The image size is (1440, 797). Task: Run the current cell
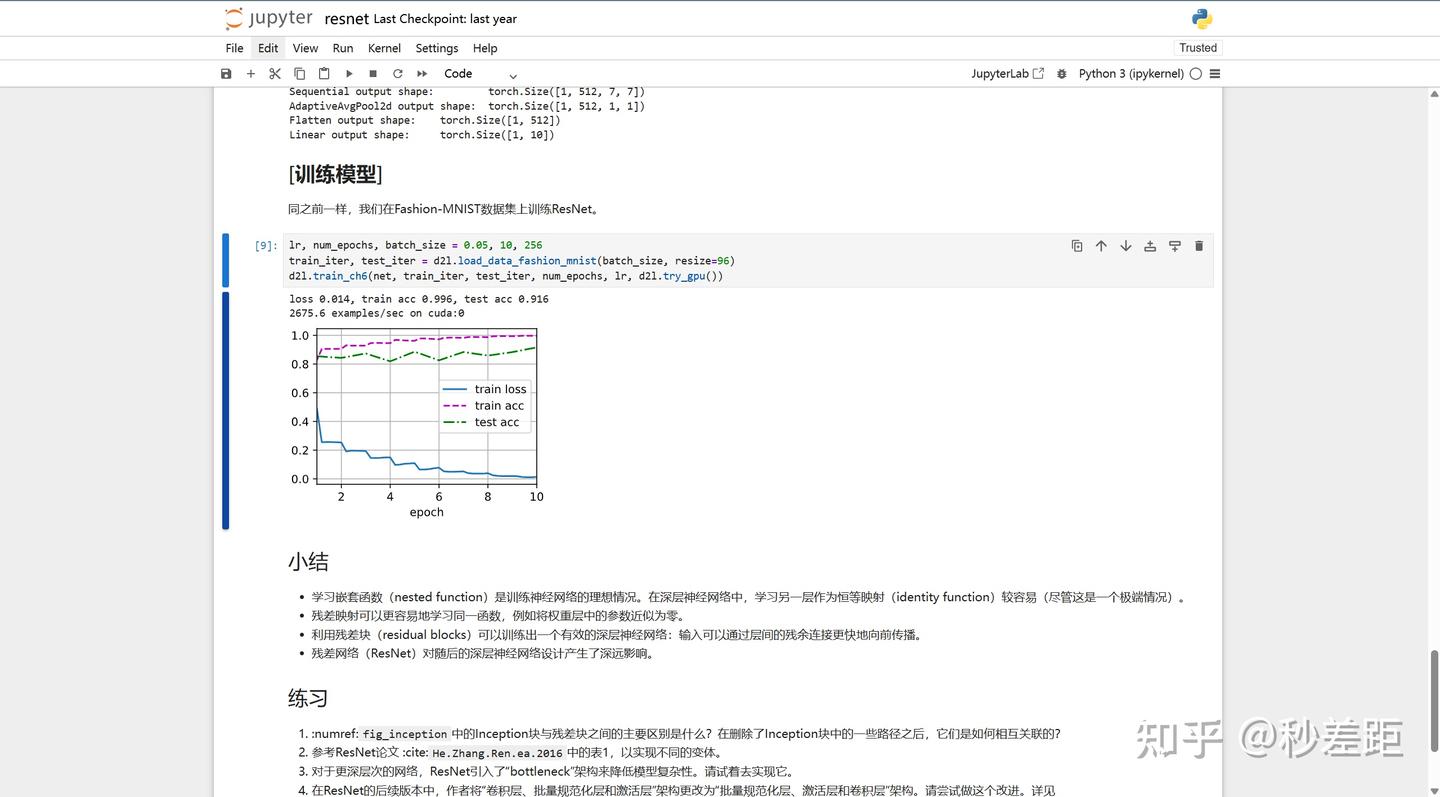tap(348, 73)
